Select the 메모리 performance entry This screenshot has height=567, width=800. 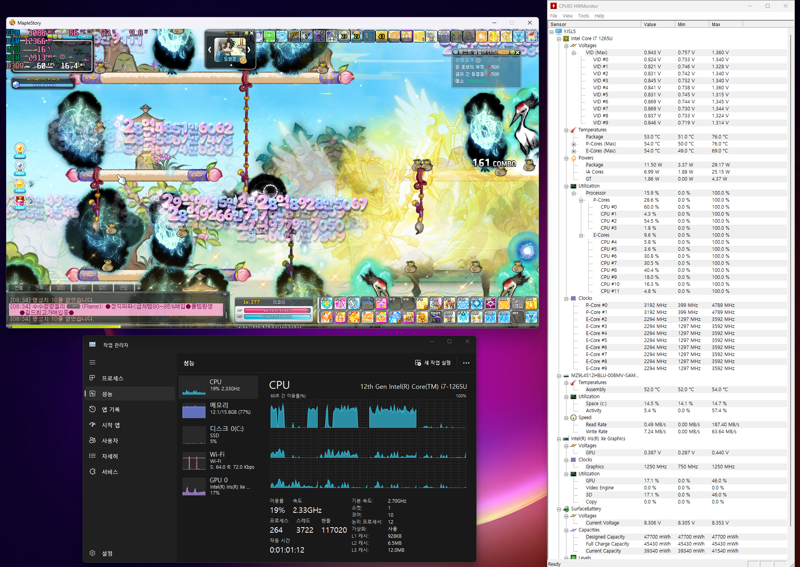[218, 410]
